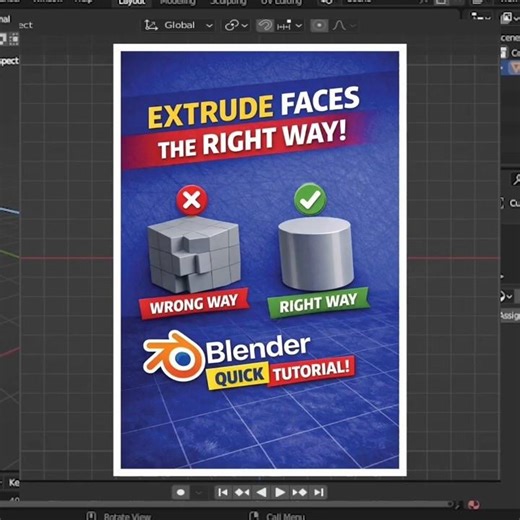The width and height of the screenshot is (520, 520).
Task: Toggle the auto keying record button
Action: (x=181, y=492)
